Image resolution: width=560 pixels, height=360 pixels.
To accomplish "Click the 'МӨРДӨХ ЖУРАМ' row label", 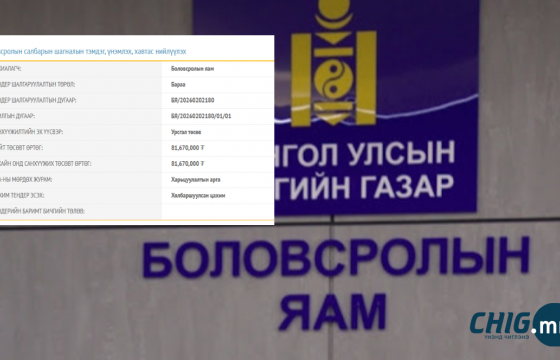I will [26, 179].
